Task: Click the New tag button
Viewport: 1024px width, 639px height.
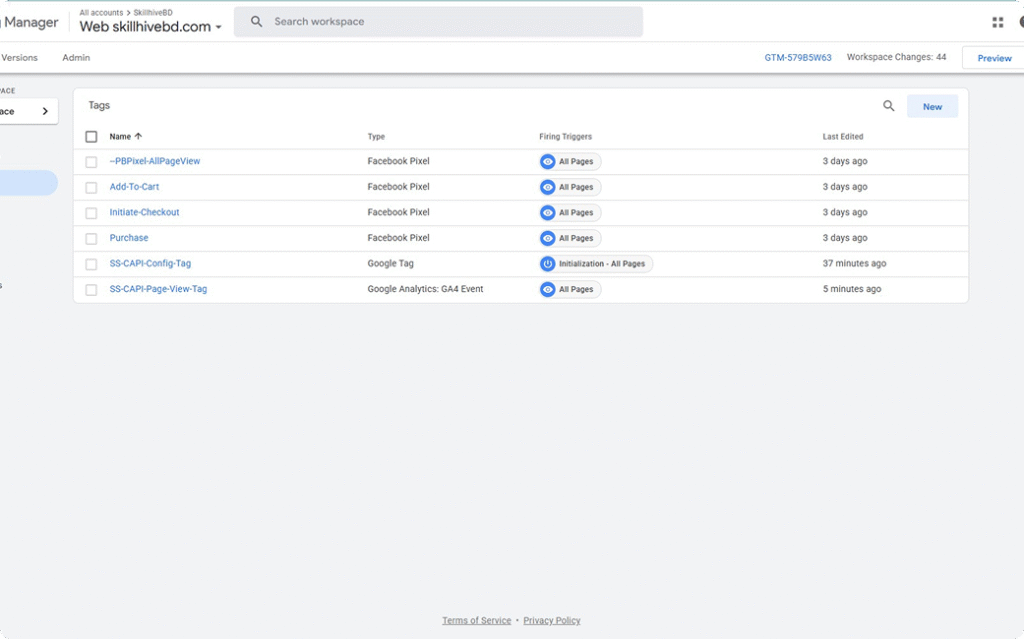Action: pos(932,106)
